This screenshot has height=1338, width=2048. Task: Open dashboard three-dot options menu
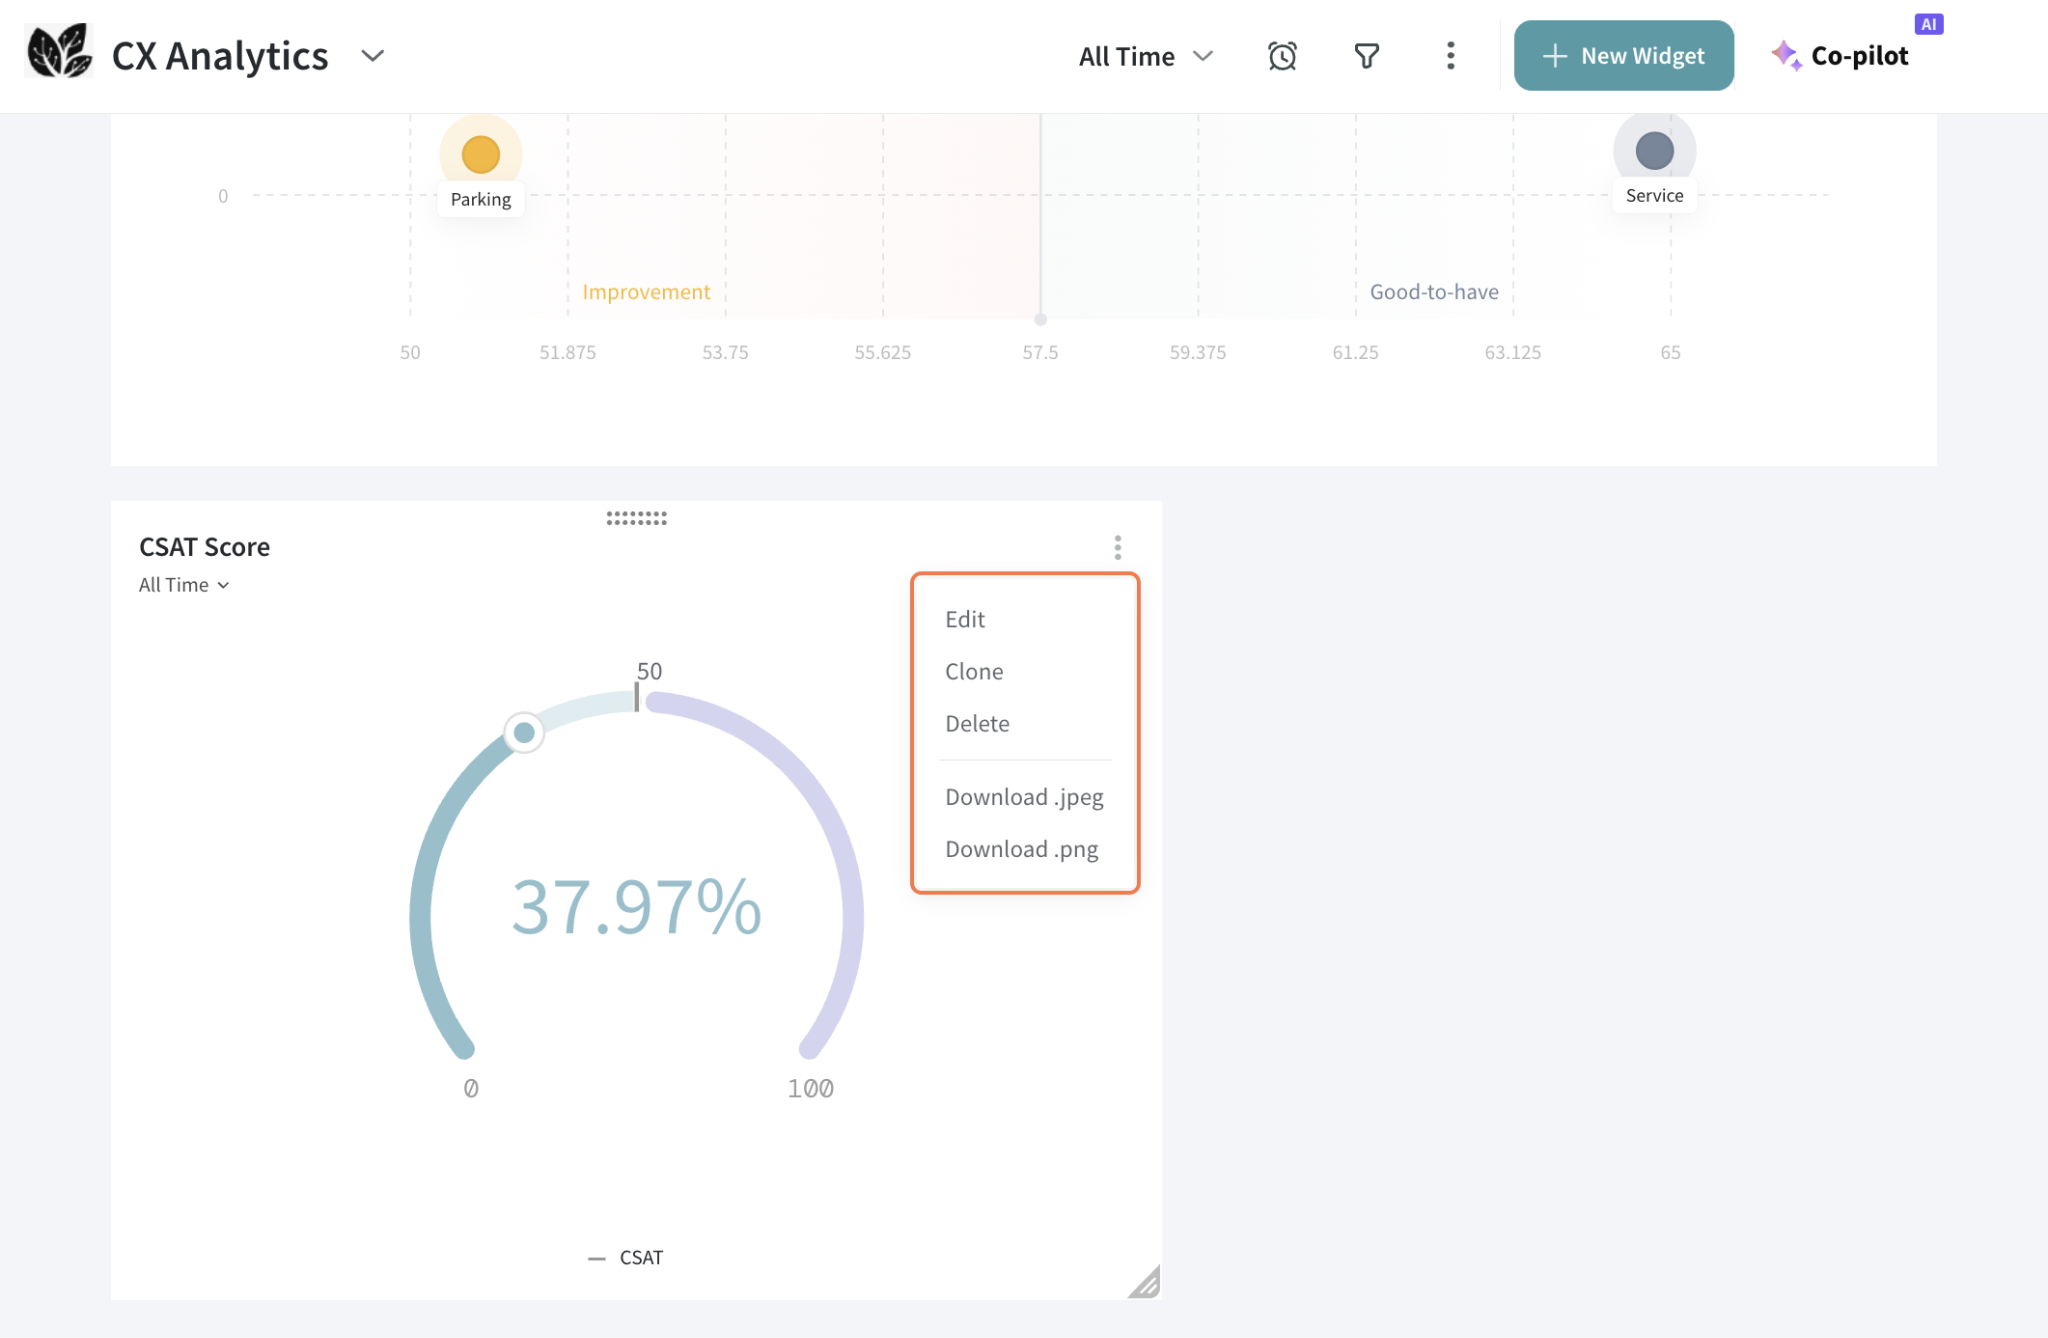[1450, 56]
